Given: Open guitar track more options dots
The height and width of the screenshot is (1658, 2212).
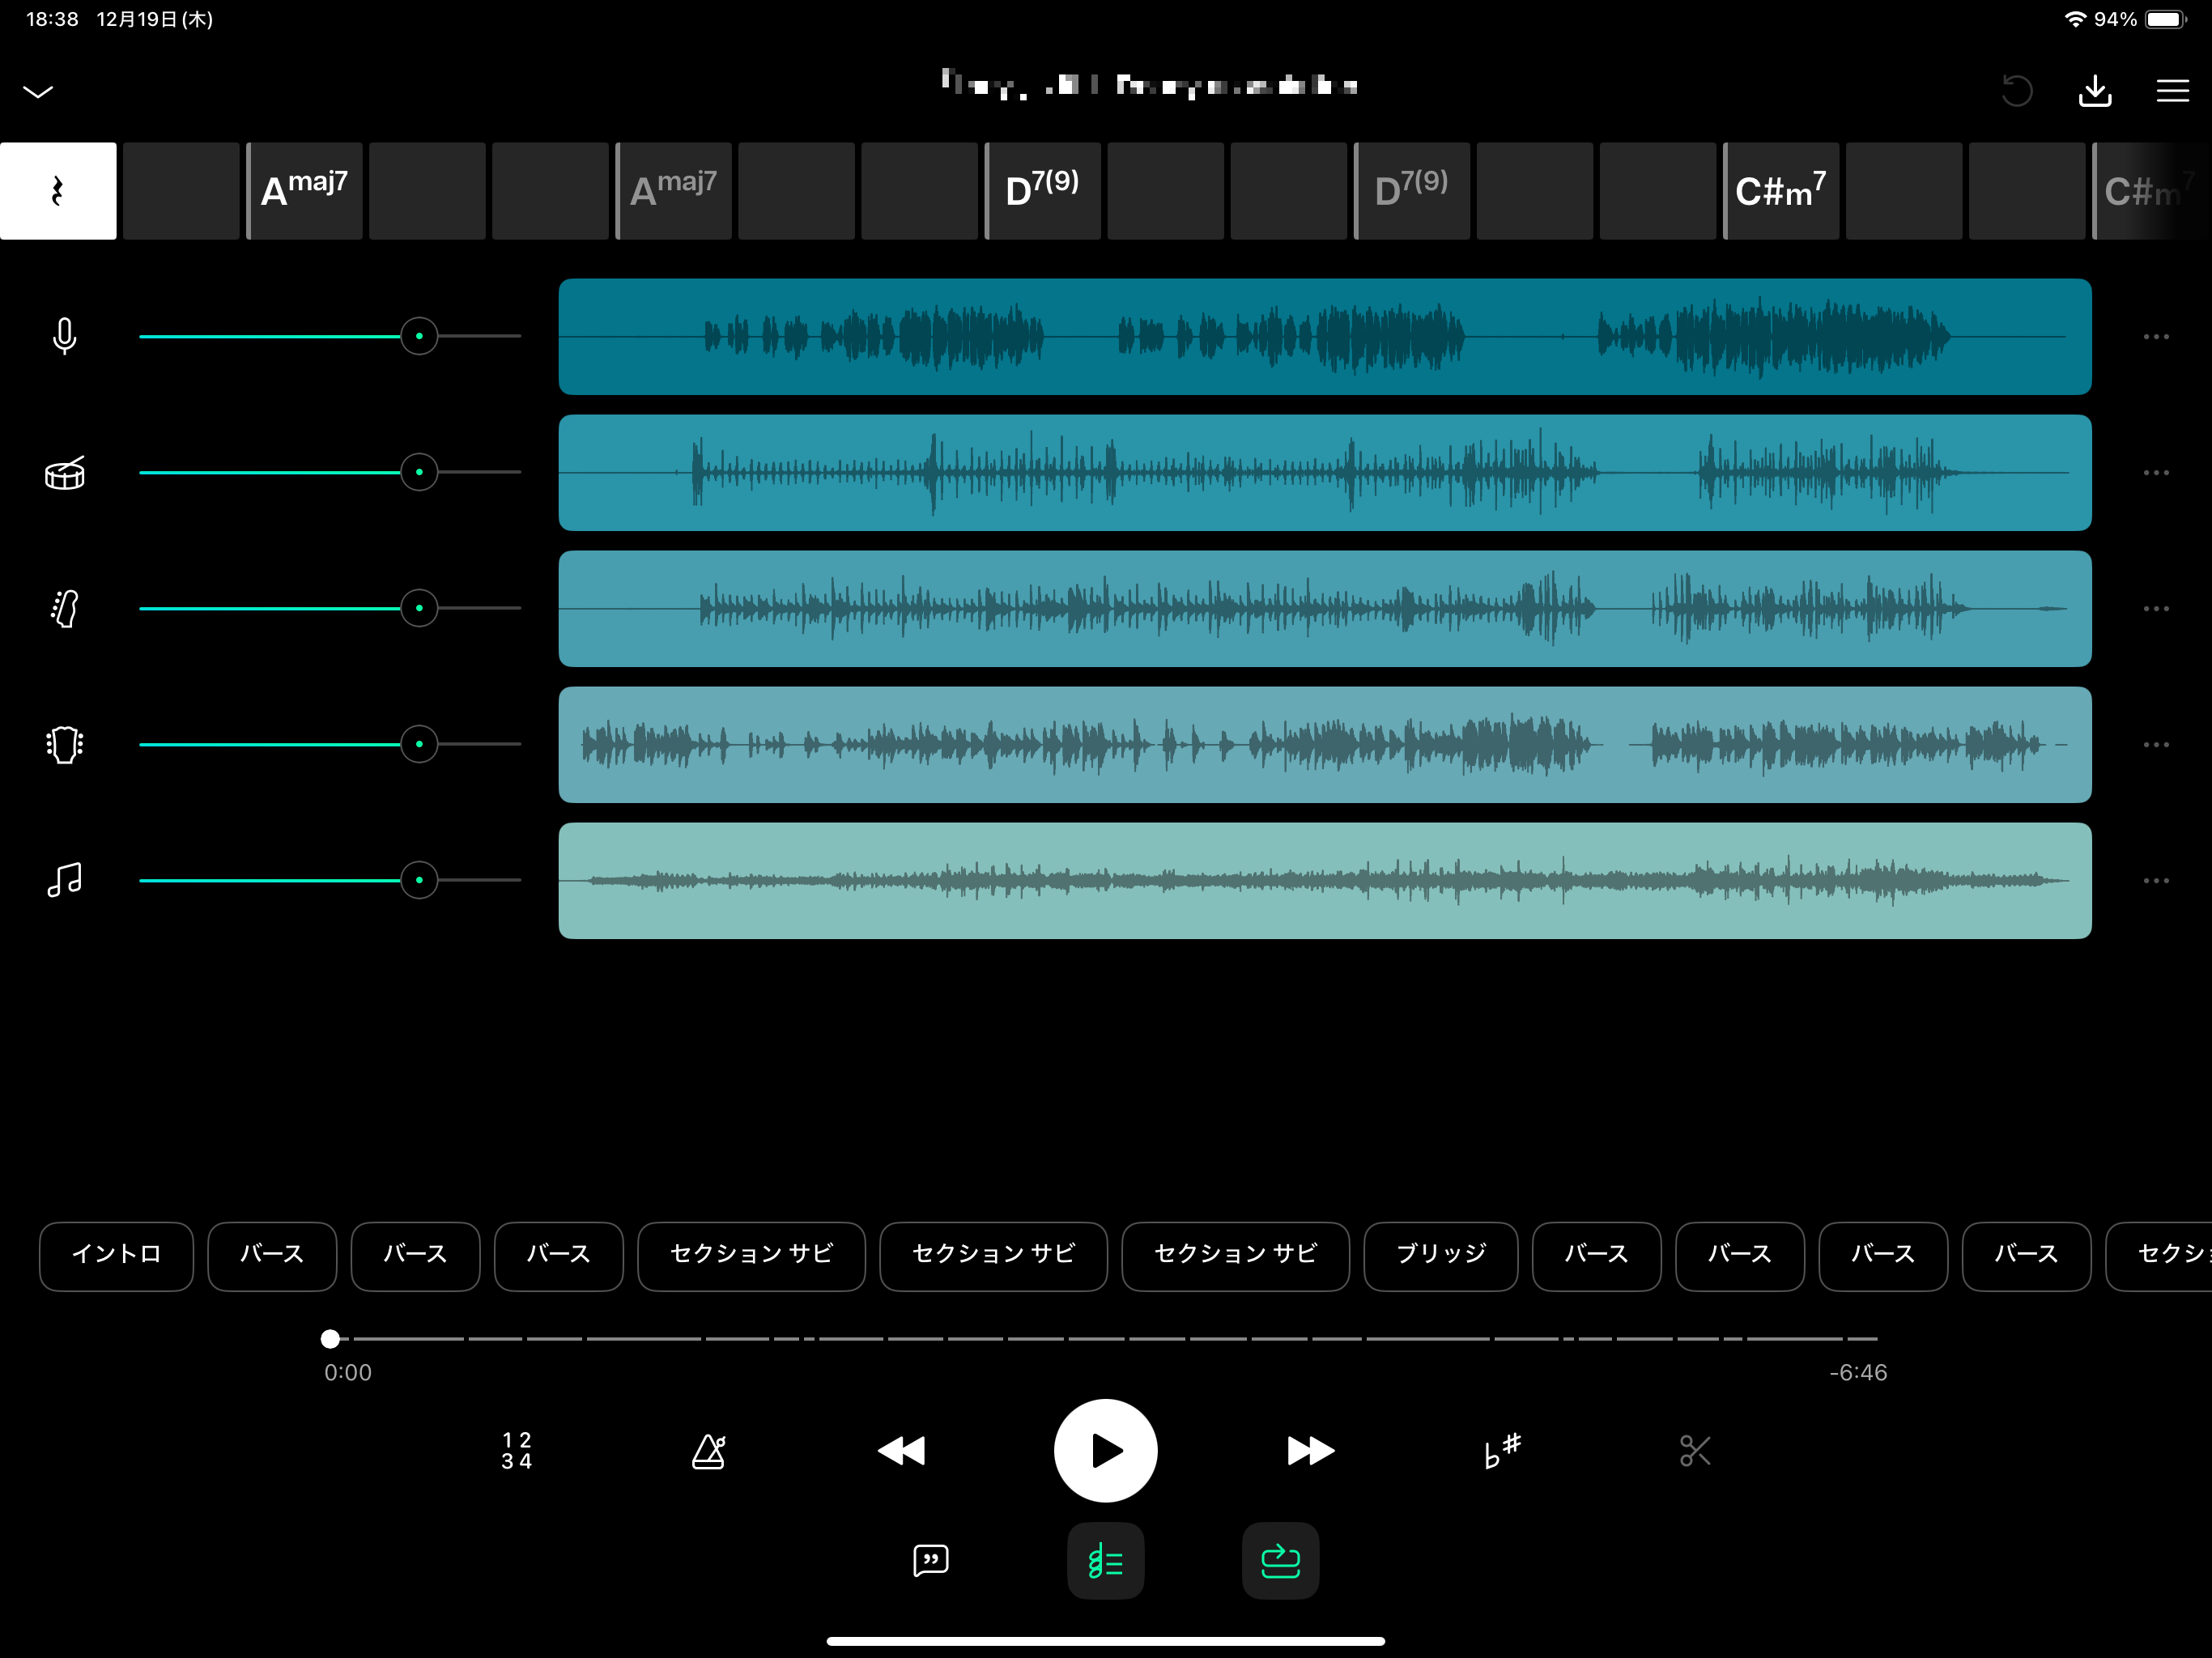Looking at the screenshot, I should 2156,745.
